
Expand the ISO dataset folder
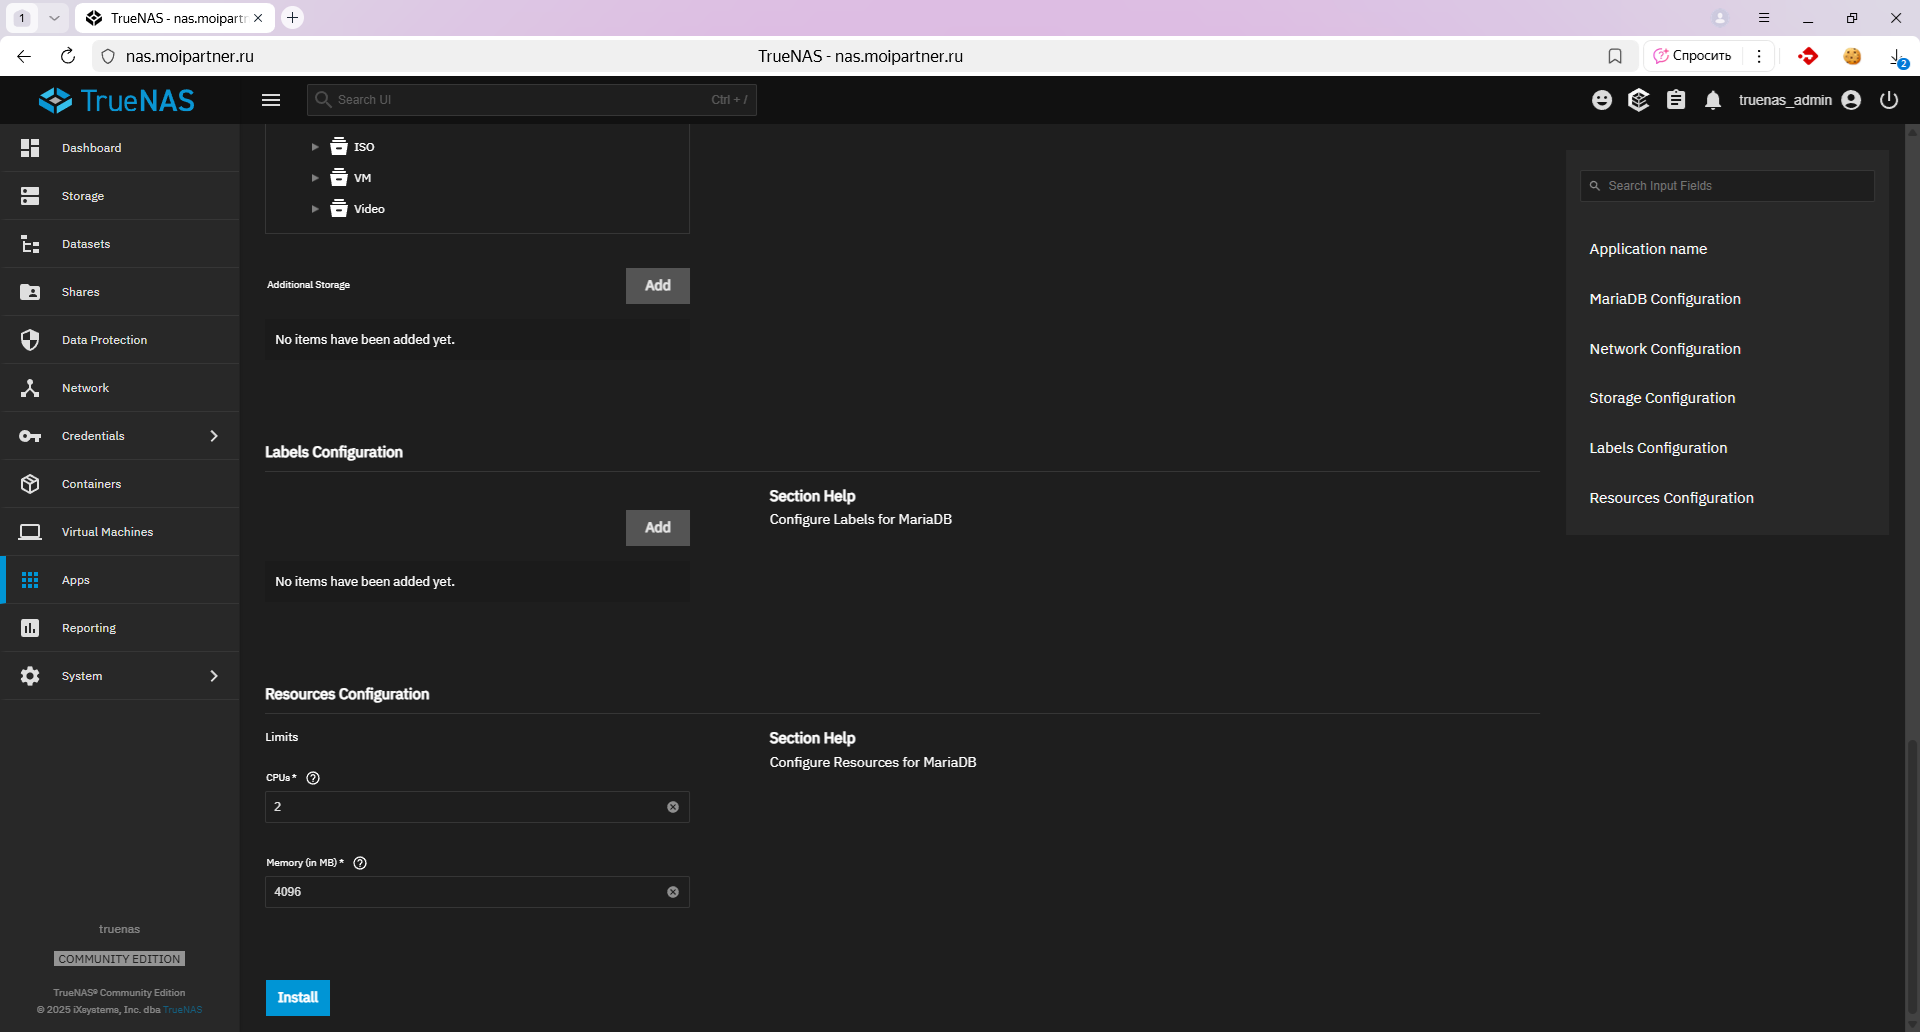click(x=315, y=147)
